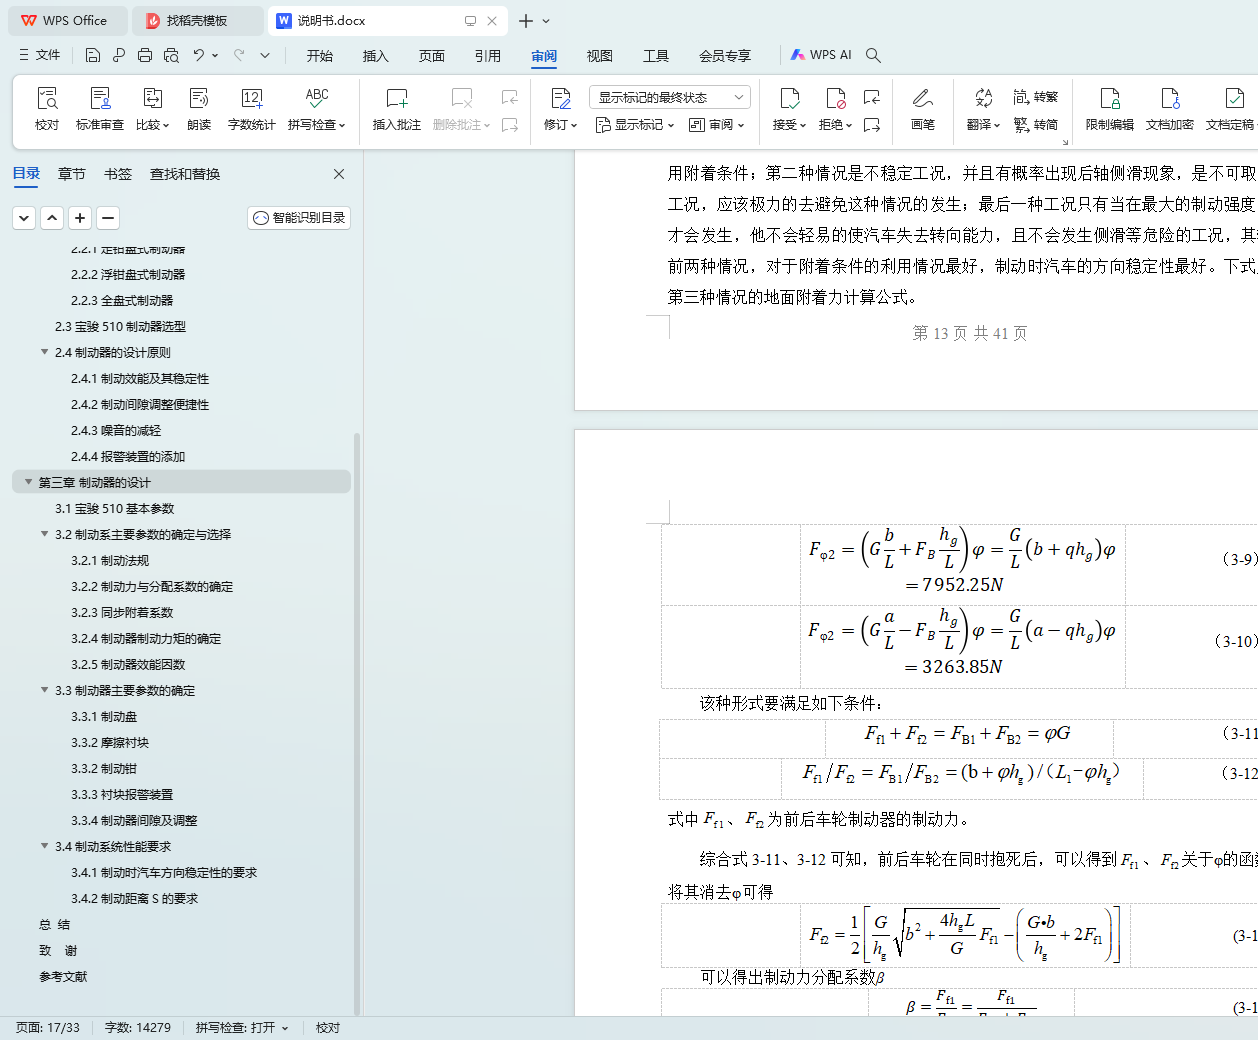Click the 校对 proofreading tool
This screenshot has height=1040, width=1258.
47,109
